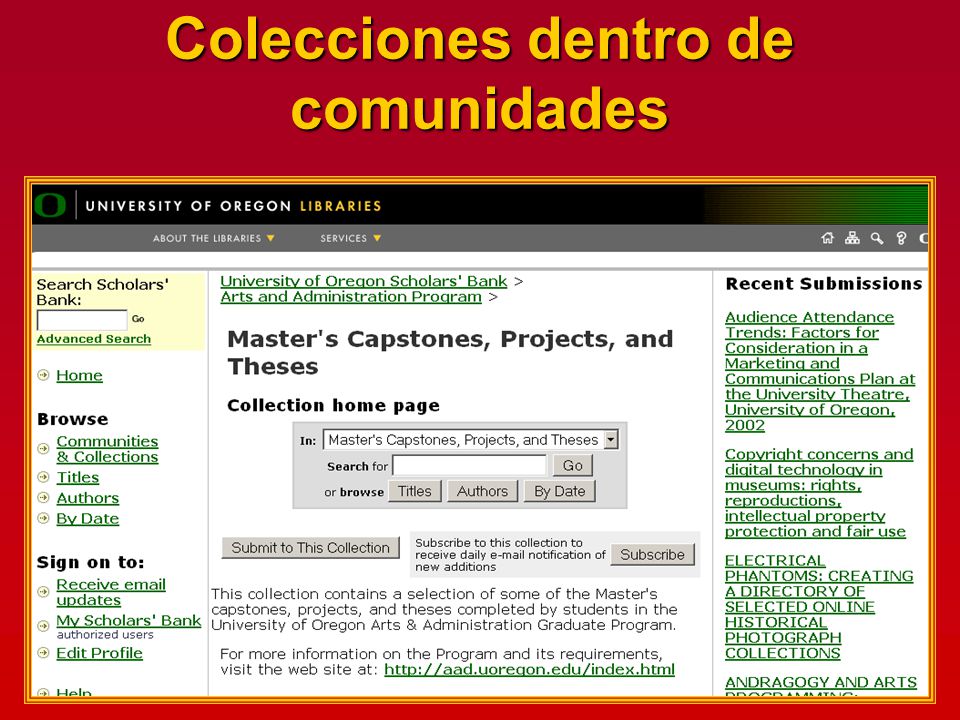Click bullet icon beside Home link

tap(43, 375)
